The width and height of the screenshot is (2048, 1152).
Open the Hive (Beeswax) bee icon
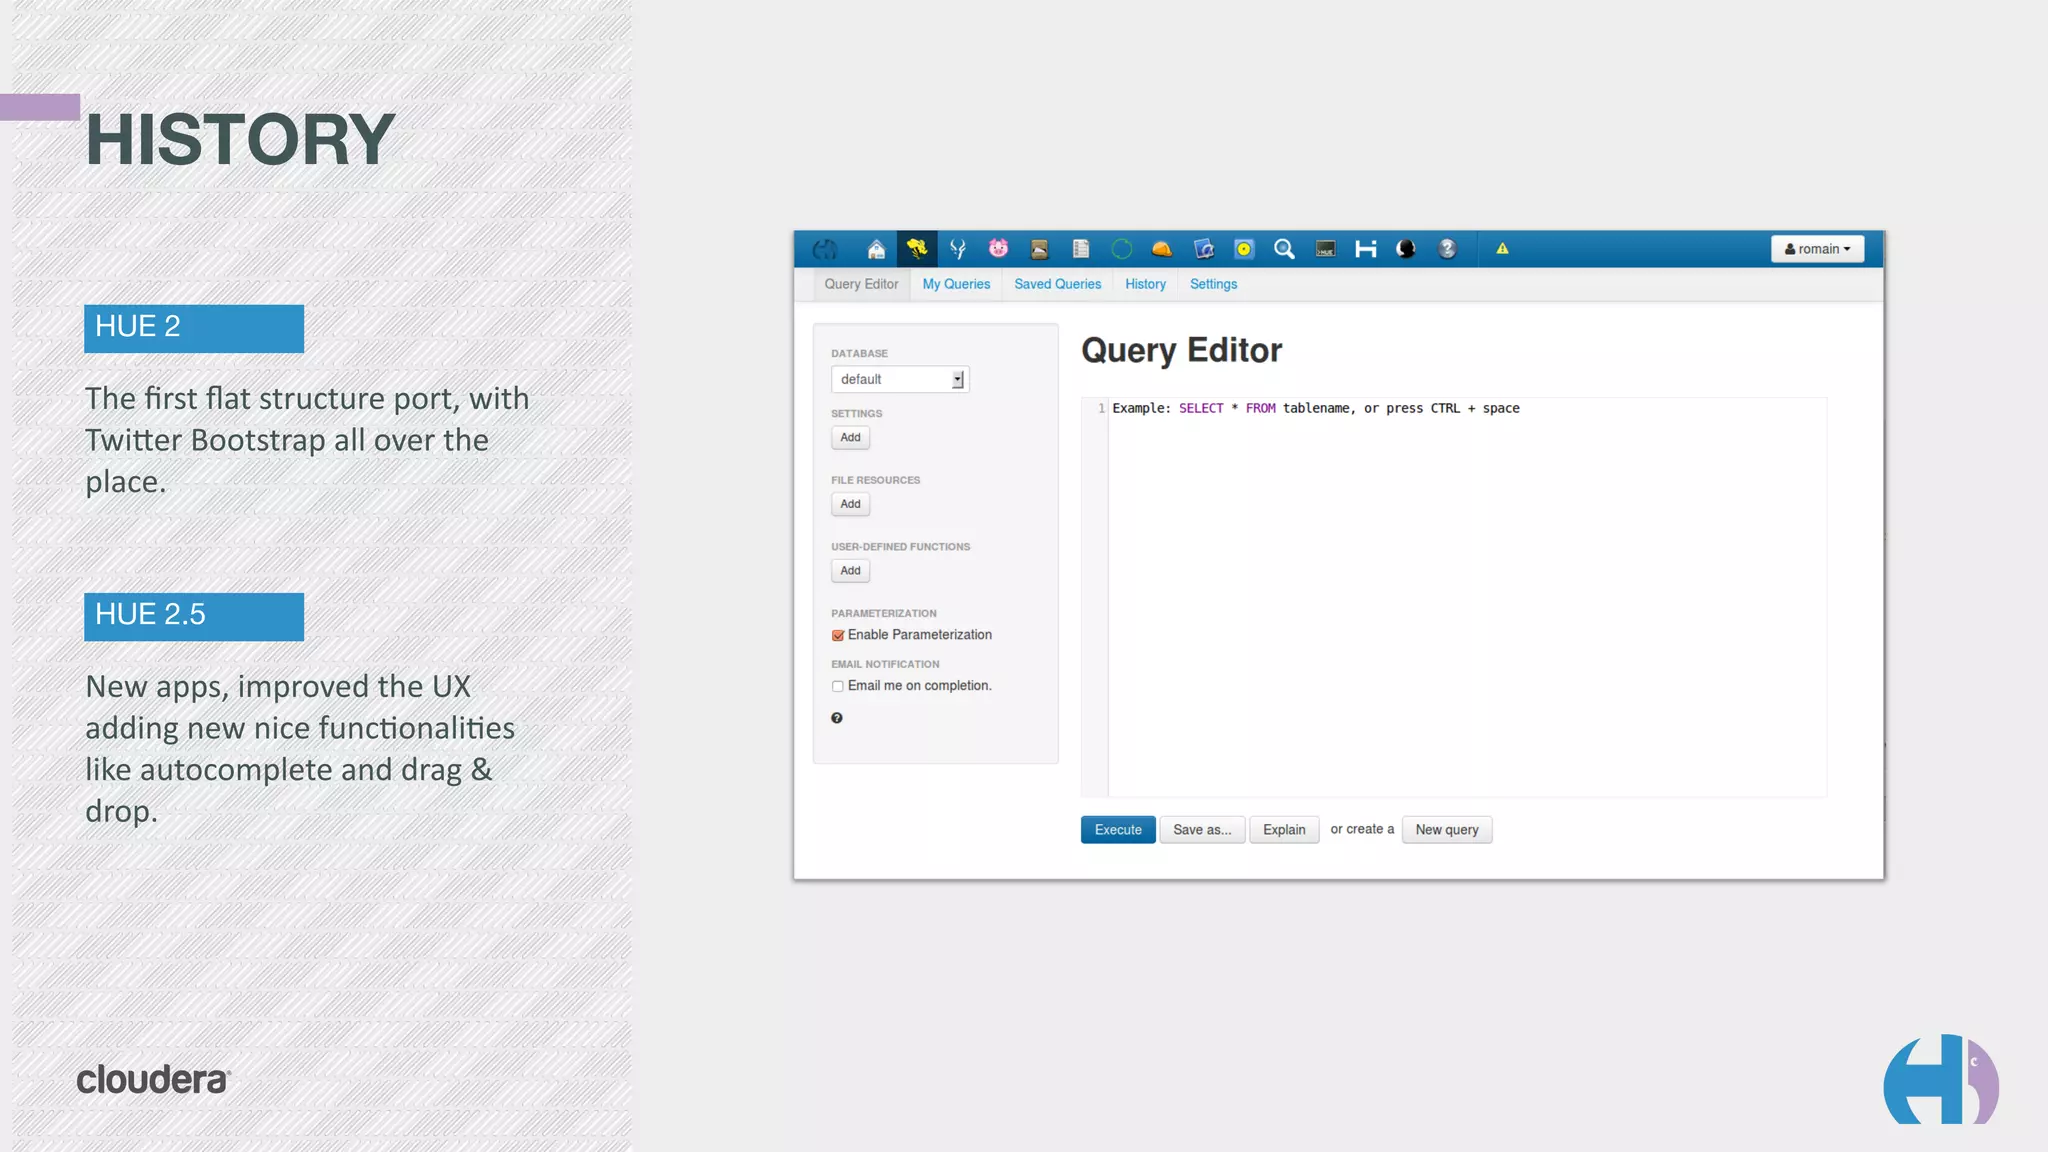(917, 249)
